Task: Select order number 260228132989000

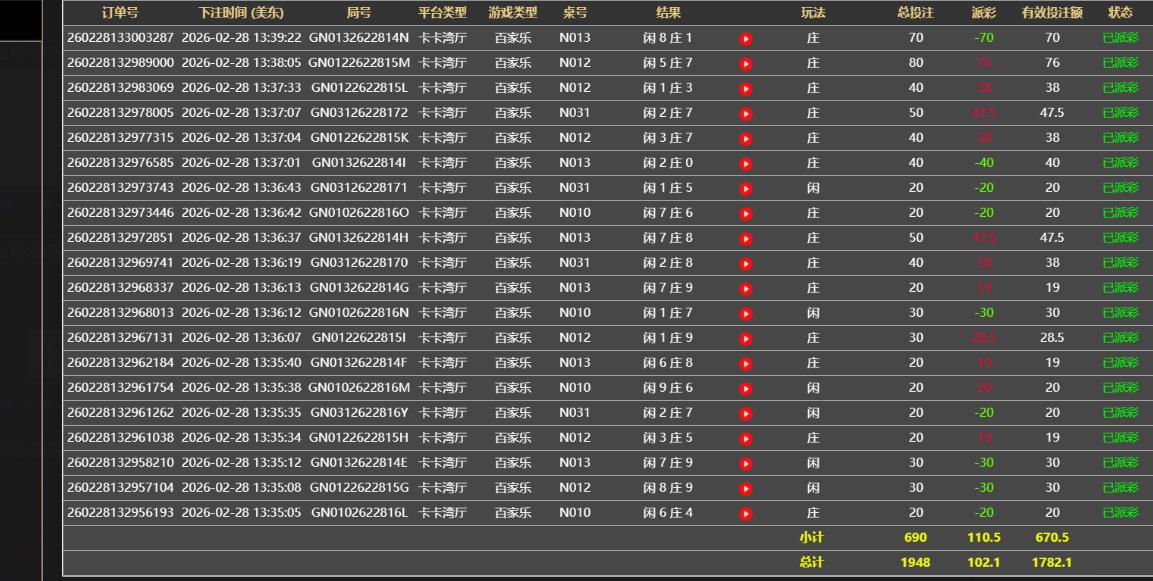Action: tap(120, 63)
